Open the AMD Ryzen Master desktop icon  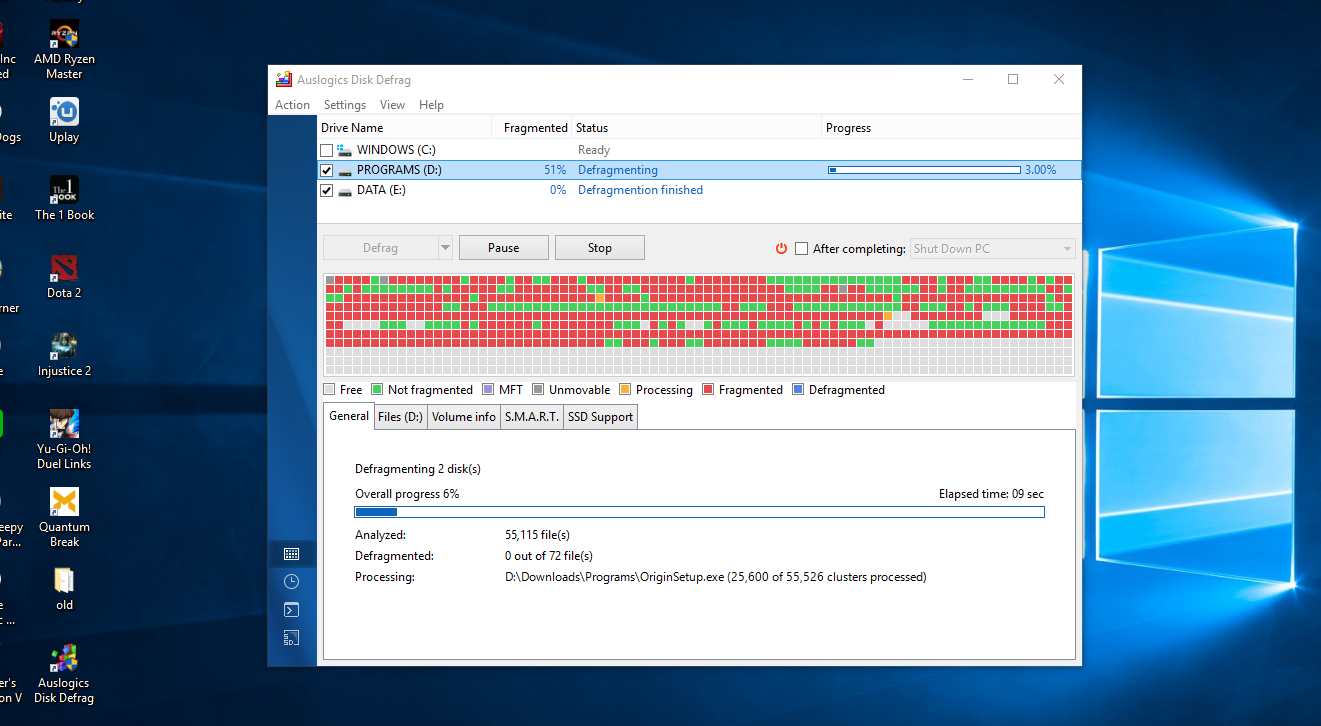[64, 50]
